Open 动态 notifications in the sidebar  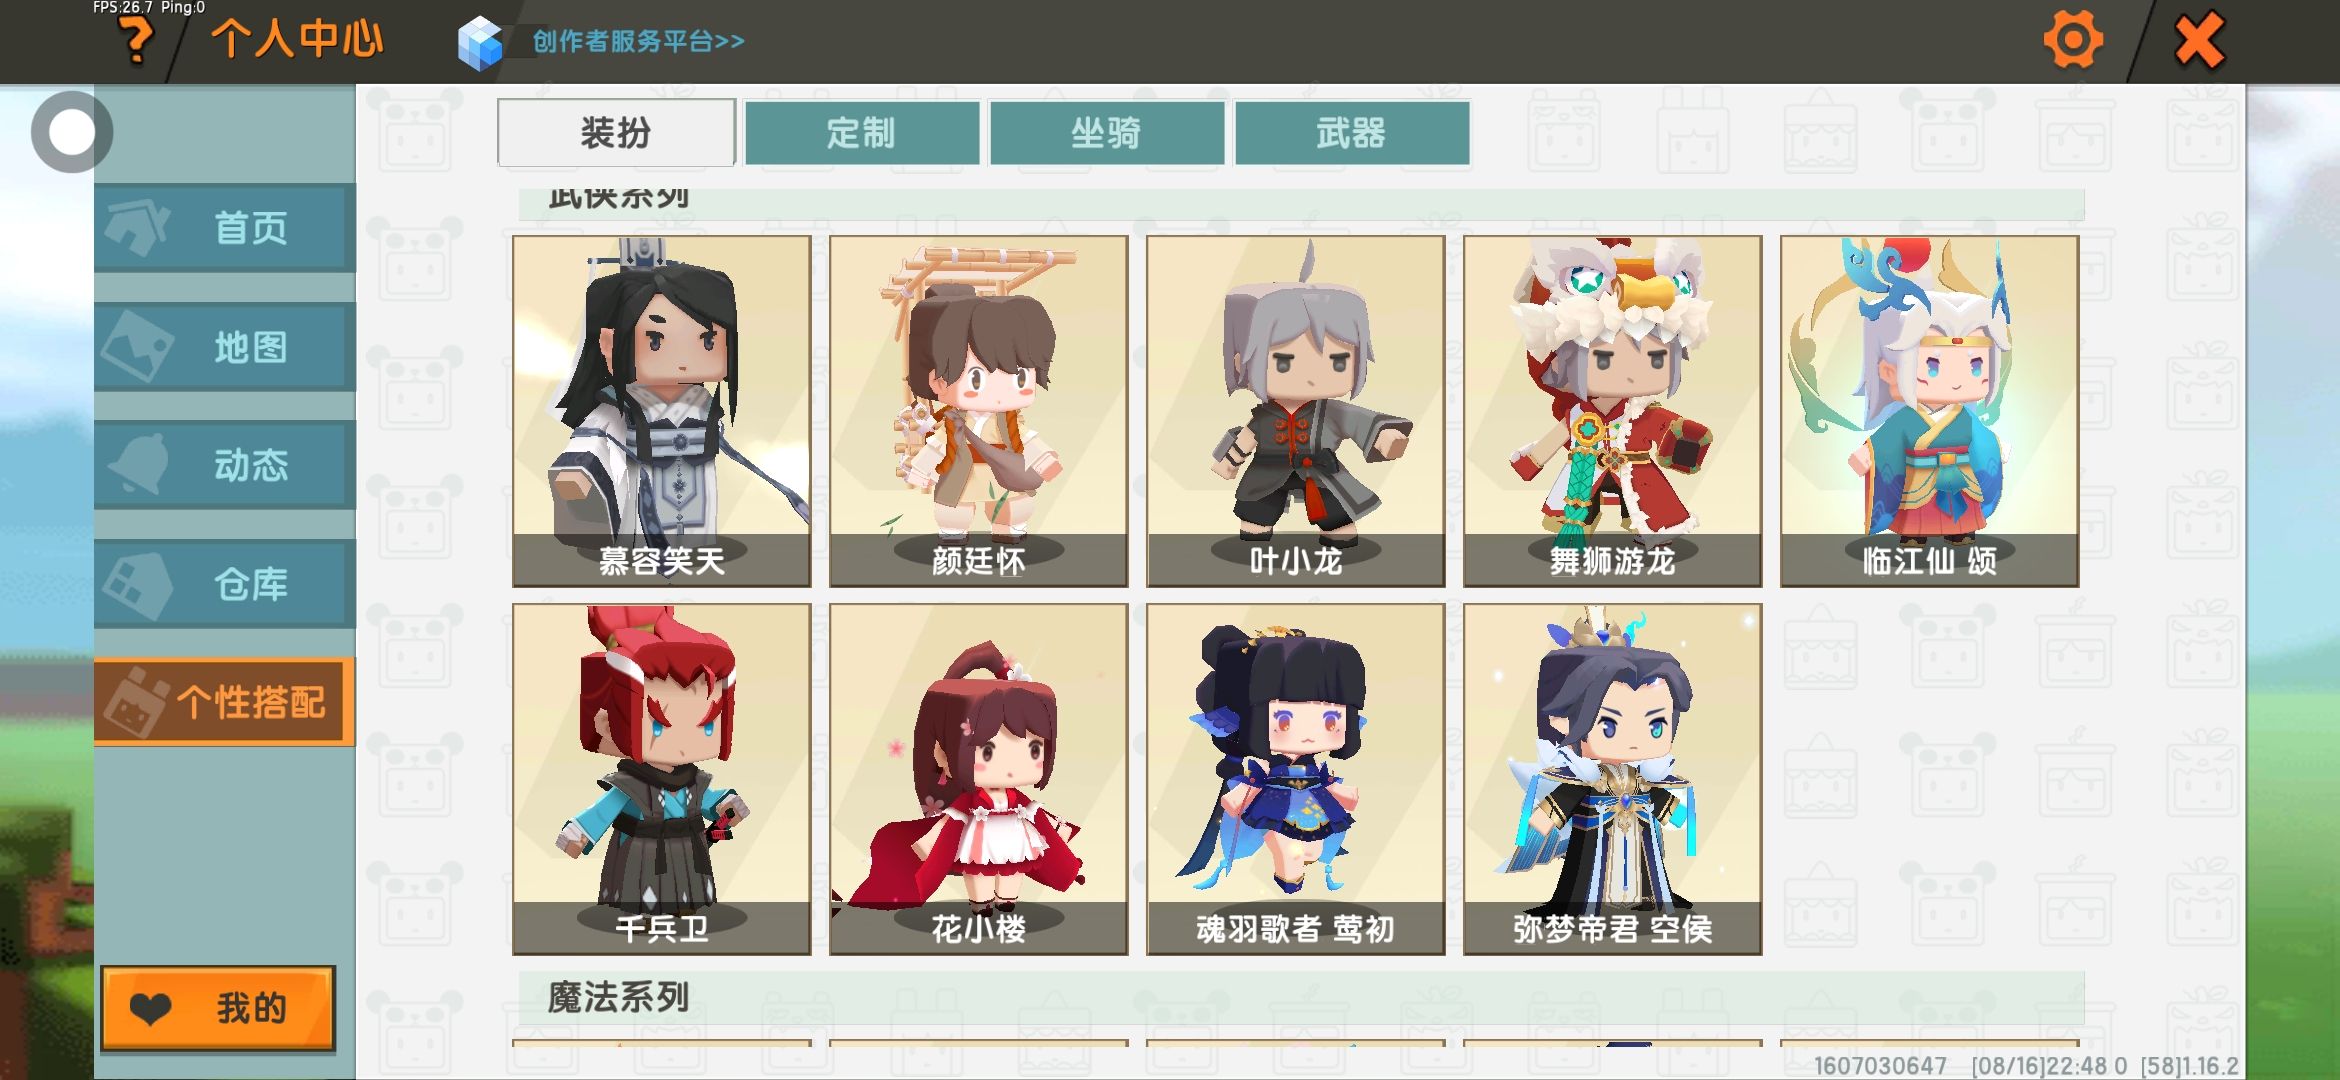[225, 465]
